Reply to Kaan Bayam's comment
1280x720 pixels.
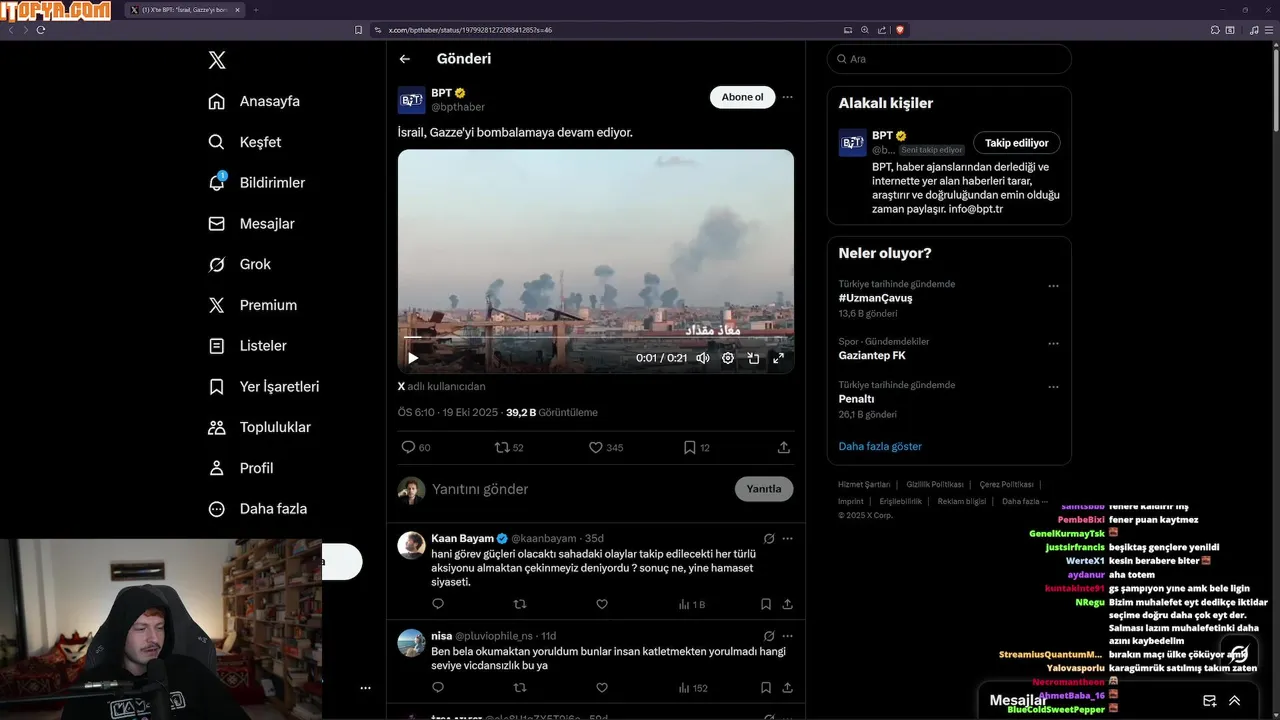tap(438, 604)
